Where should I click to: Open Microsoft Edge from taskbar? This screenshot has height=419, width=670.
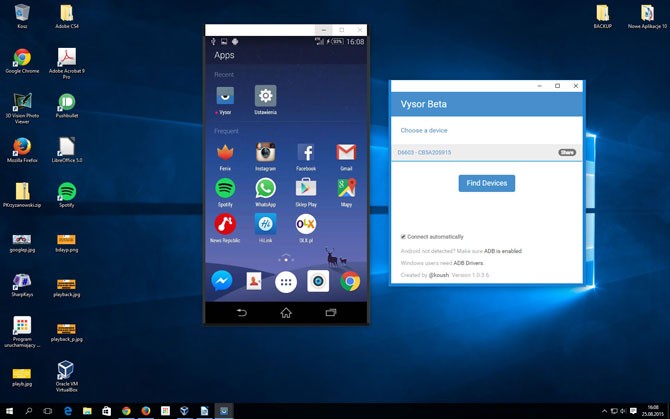point(68,411)
